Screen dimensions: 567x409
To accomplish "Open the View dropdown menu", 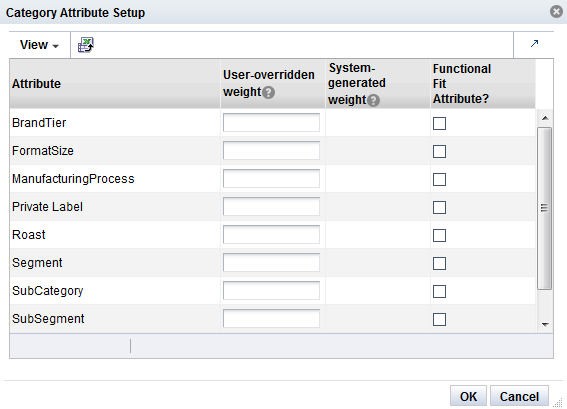I will tap(39, 45).
